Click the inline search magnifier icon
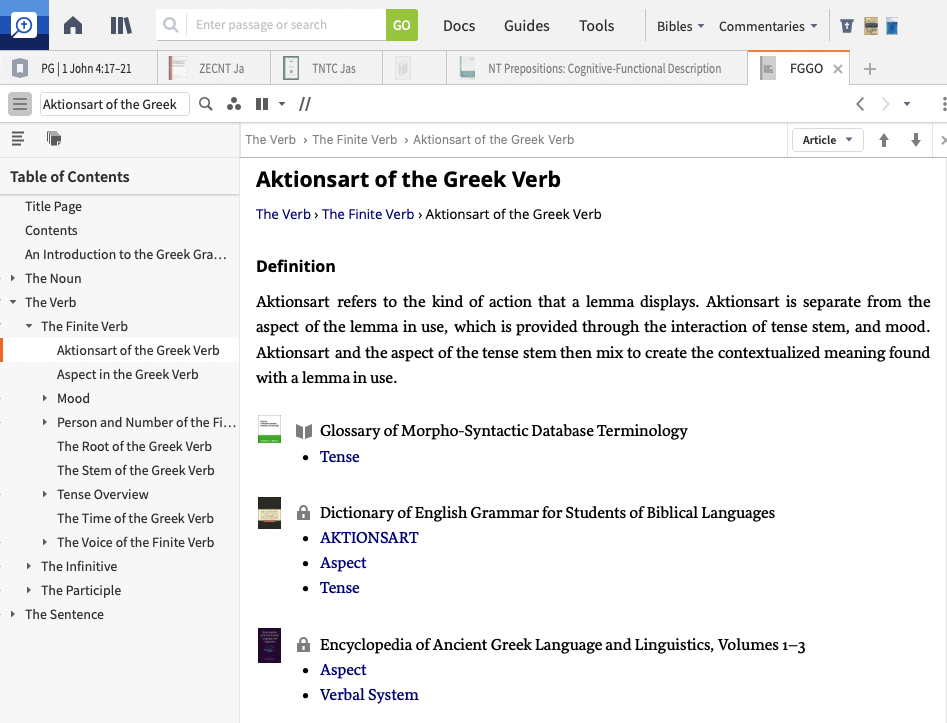 [x=206, y=104]
